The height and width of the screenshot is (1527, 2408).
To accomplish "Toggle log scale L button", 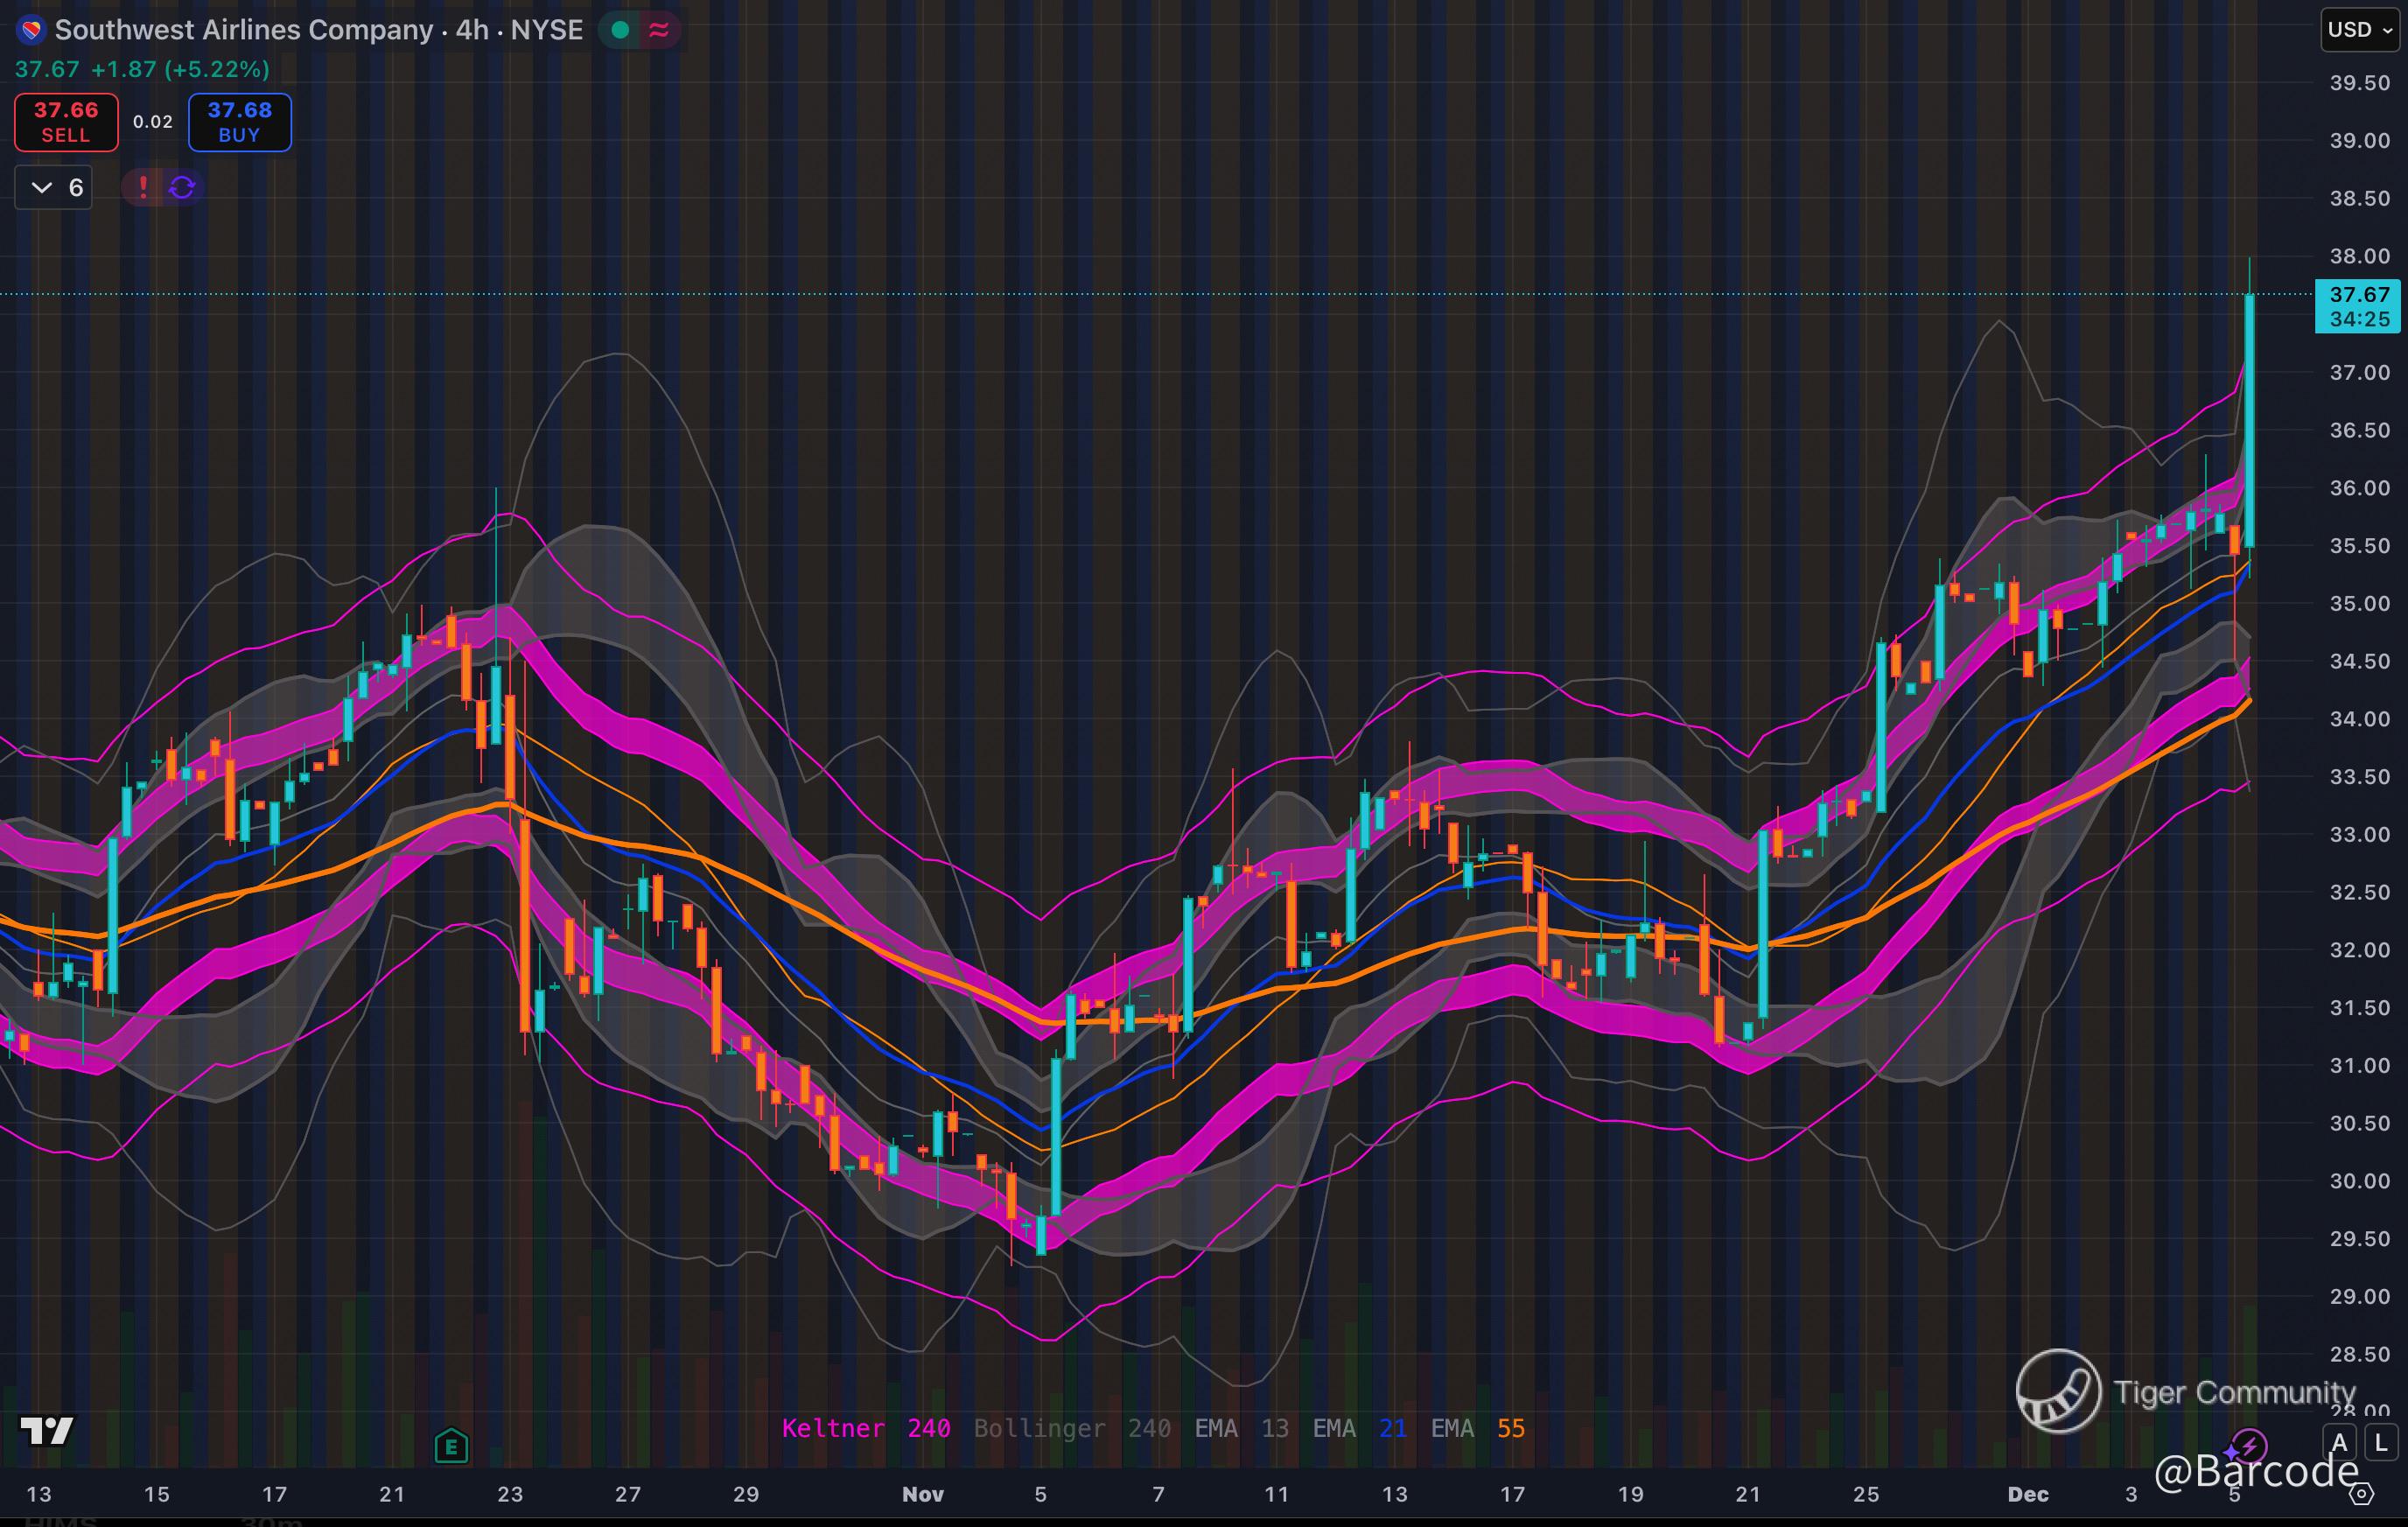I will [2381, 1443].
